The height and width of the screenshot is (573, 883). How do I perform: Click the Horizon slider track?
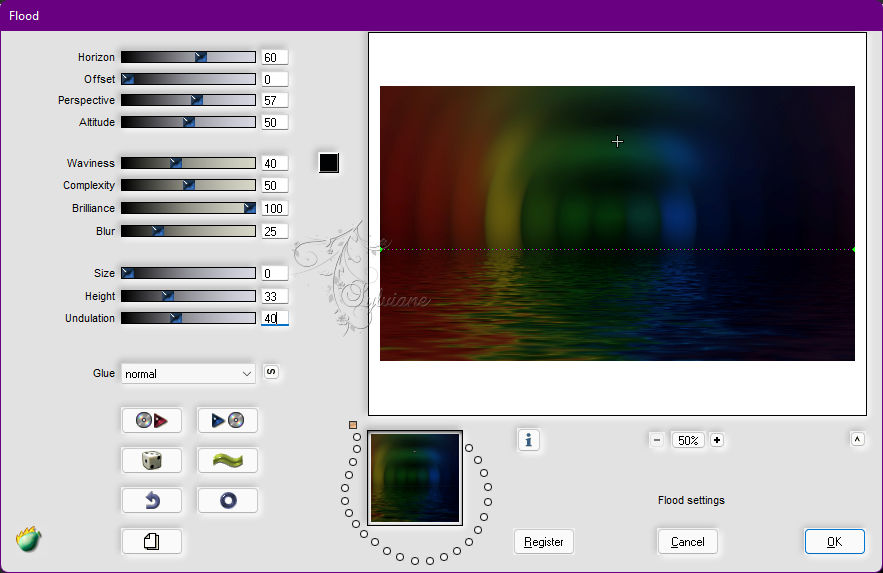[188, 57]
